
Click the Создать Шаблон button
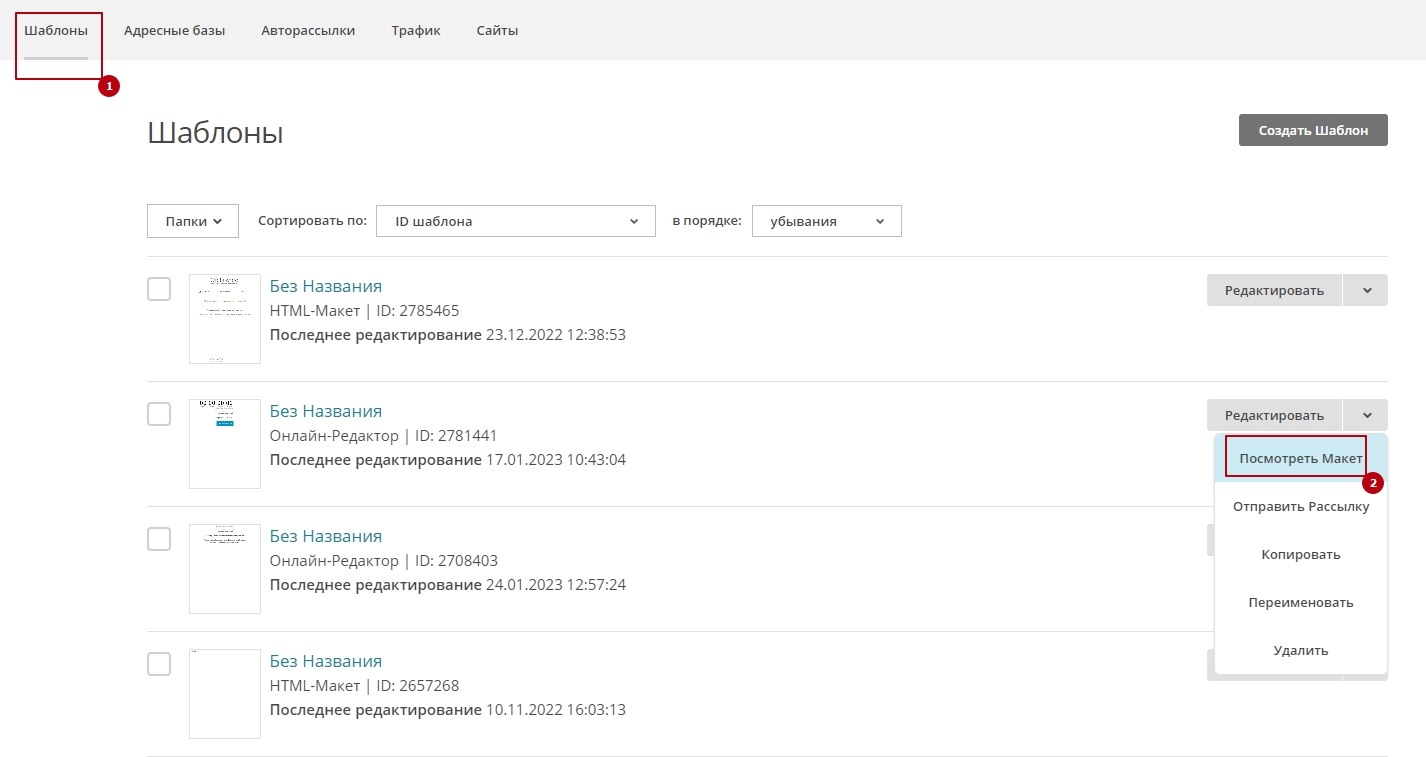(x=1312, y=130)
